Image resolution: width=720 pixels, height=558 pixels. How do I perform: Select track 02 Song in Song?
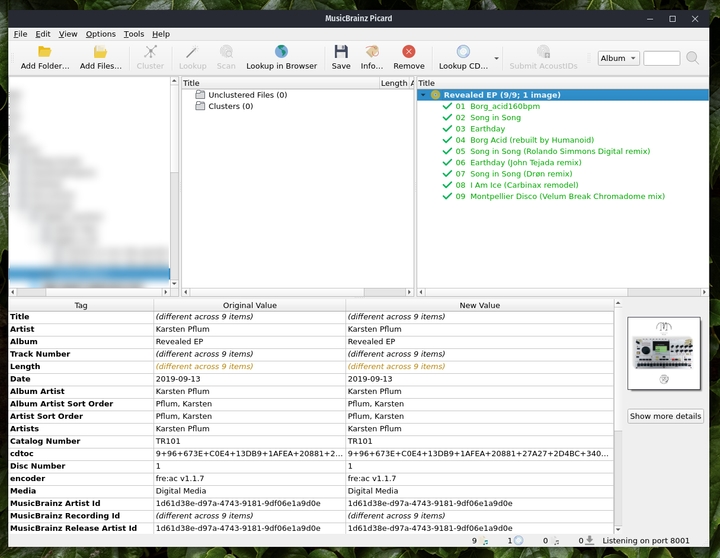[495, 118]
